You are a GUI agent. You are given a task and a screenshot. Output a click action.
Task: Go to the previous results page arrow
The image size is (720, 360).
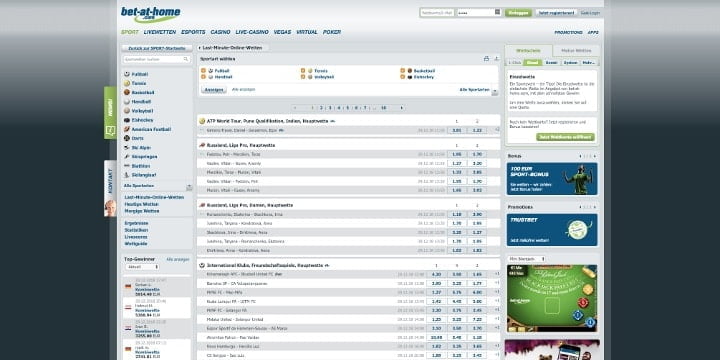pos(295,108)
